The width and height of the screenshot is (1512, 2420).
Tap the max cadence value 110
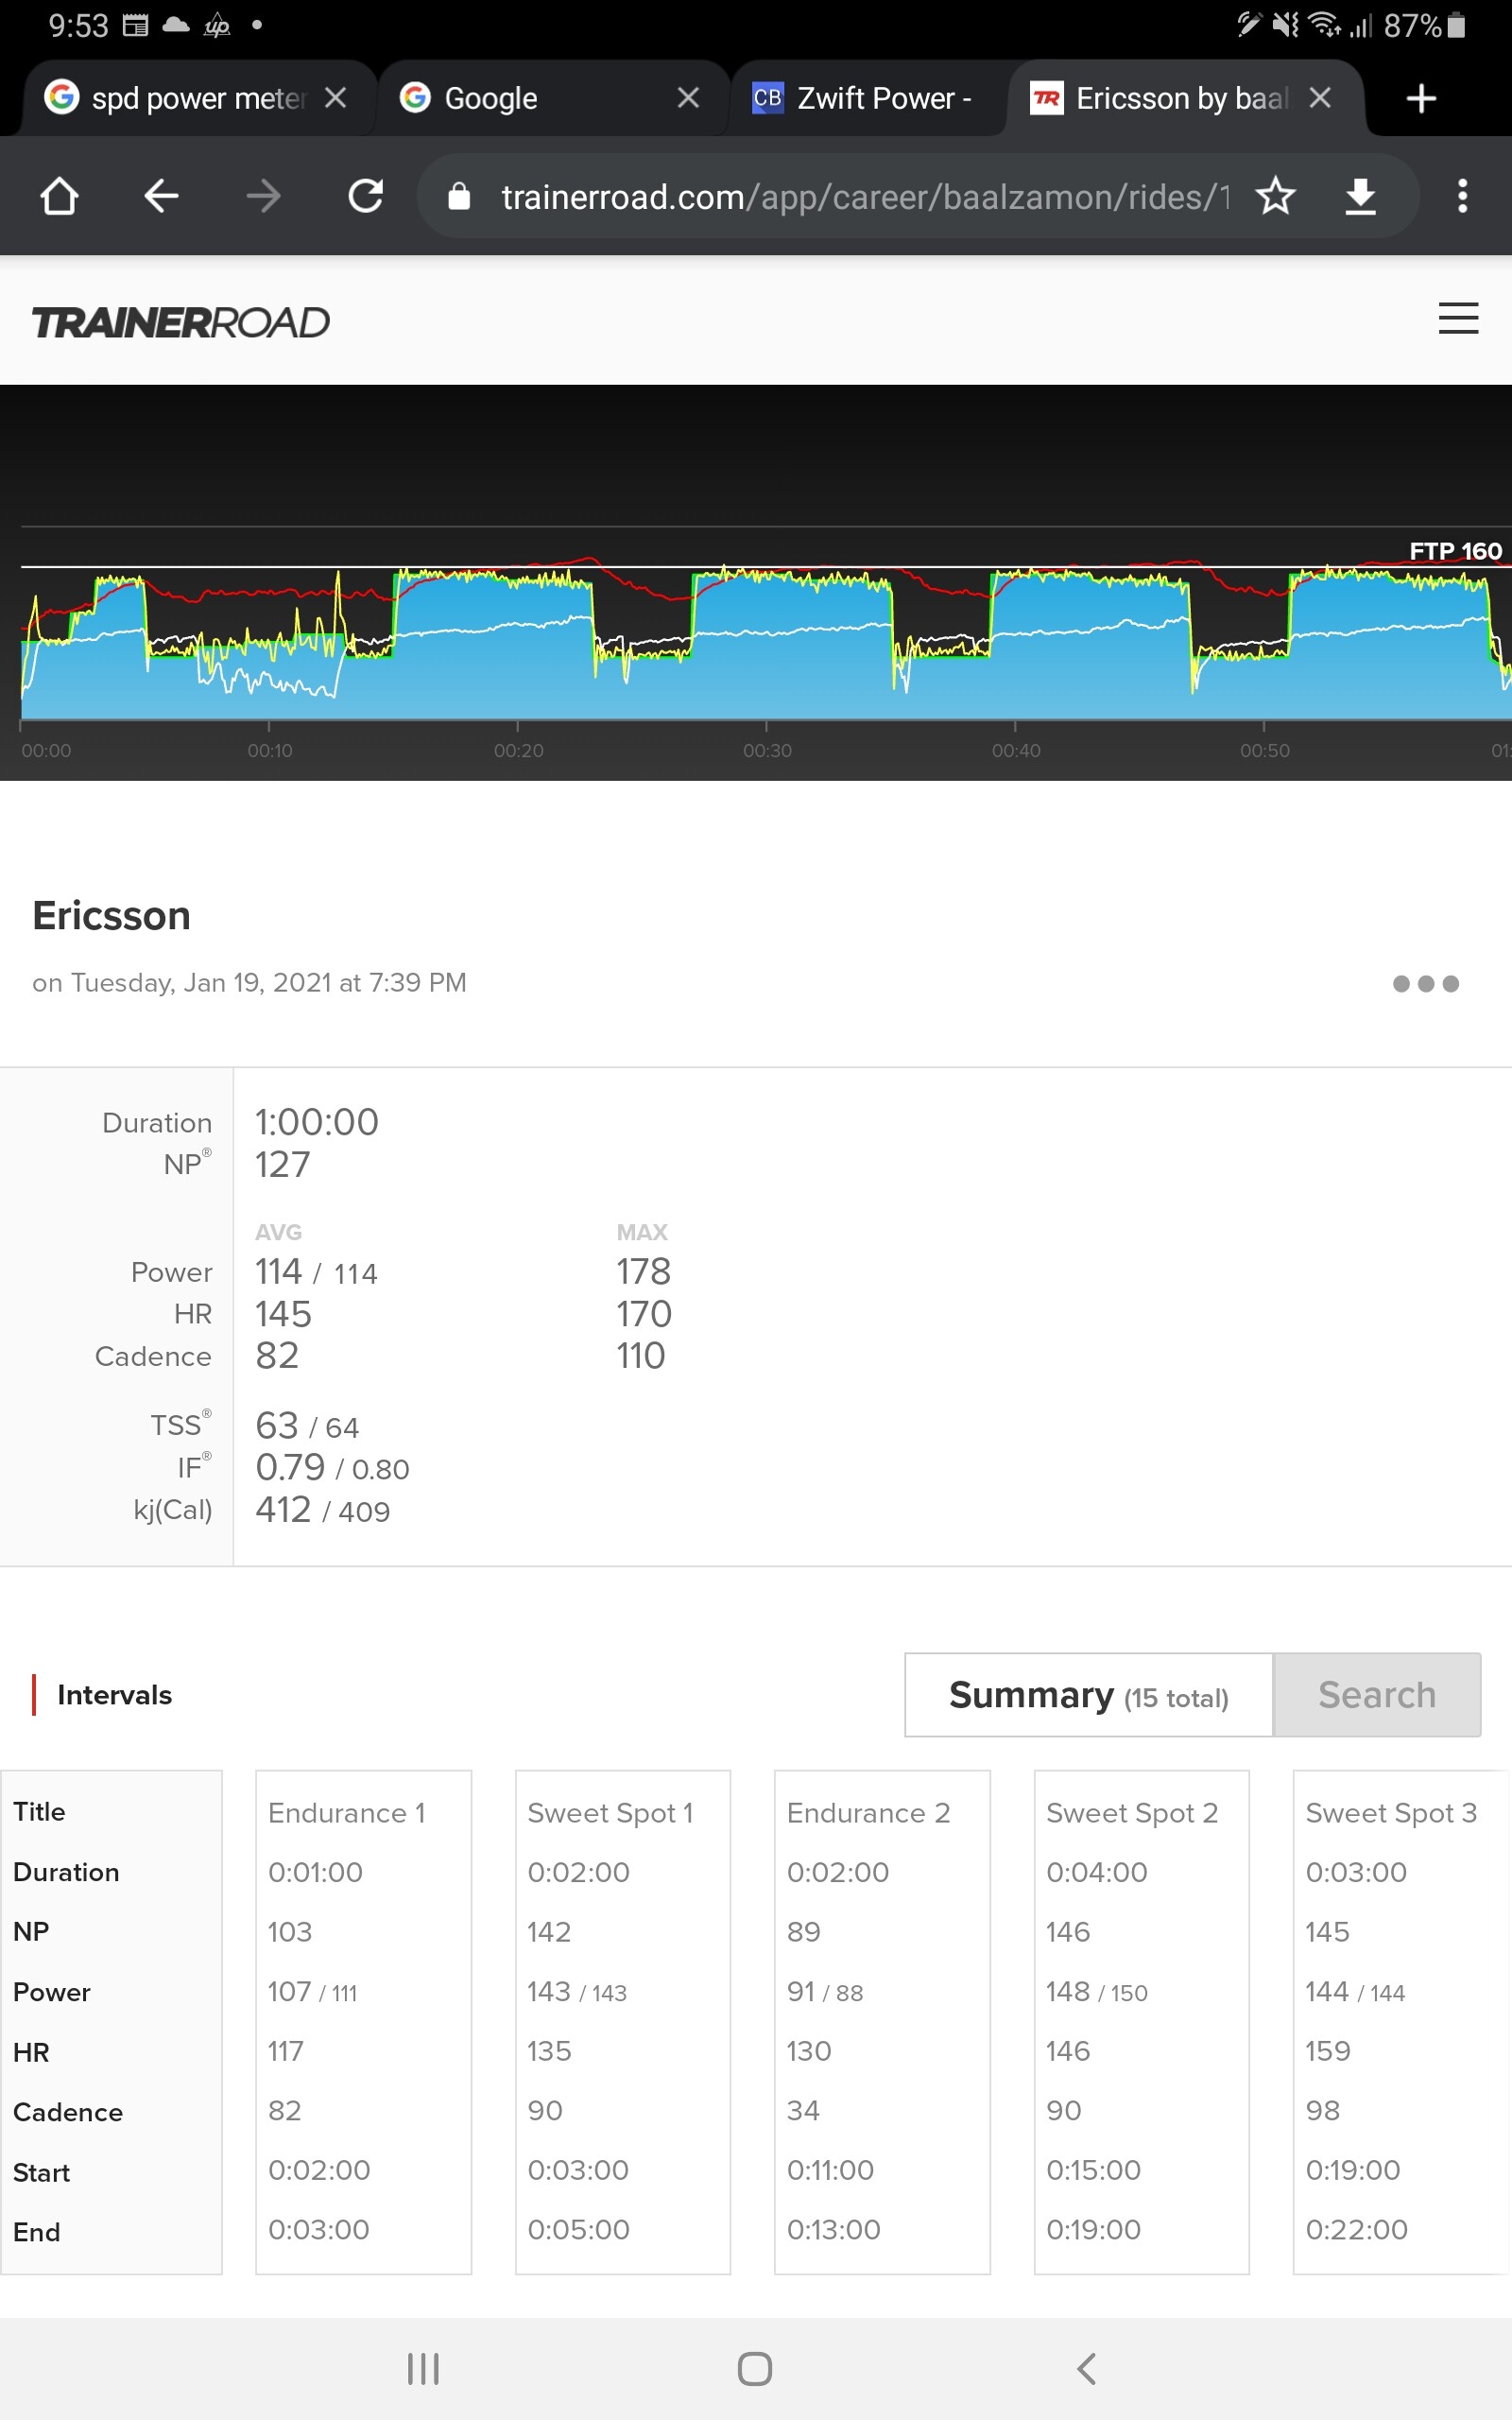[x=641, y=1356]
